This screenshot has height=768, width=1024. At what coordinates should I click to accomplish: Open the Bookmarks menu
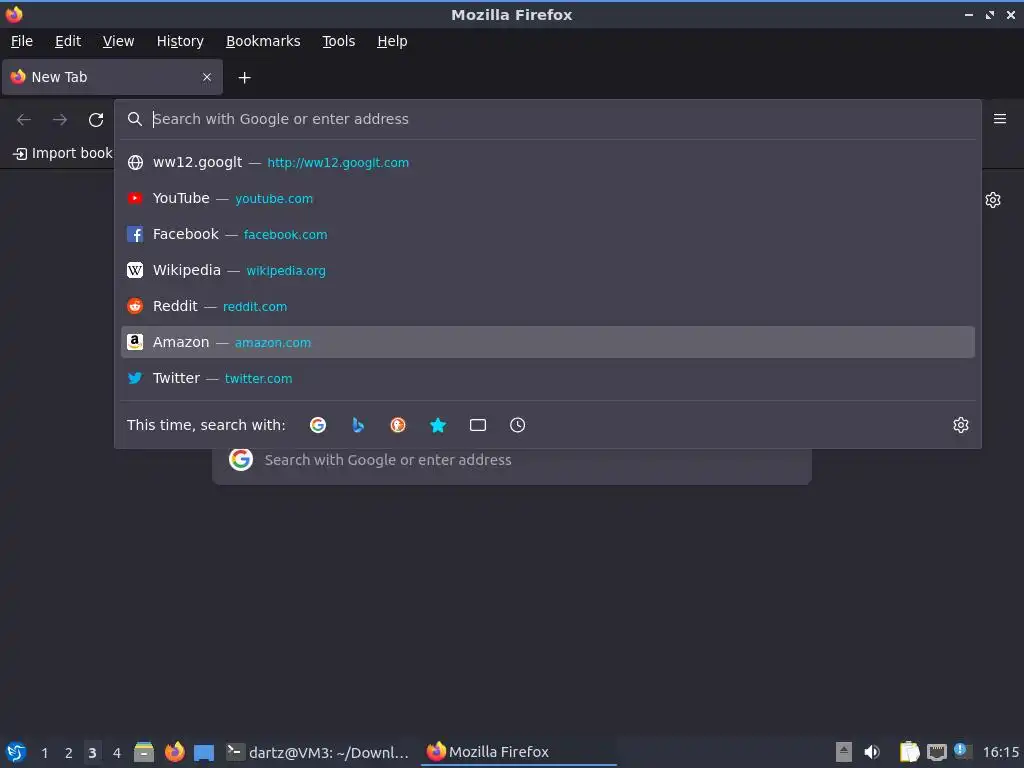click(263, 41)
